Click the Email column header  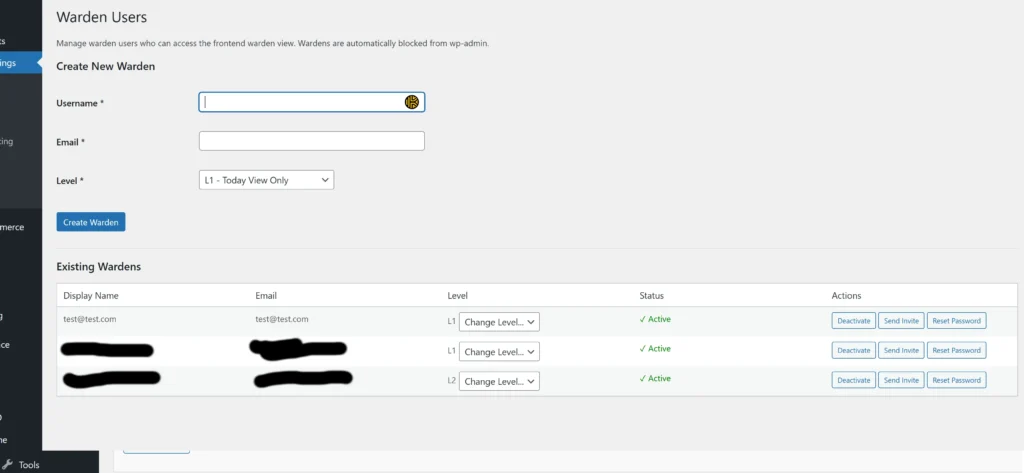266,295
